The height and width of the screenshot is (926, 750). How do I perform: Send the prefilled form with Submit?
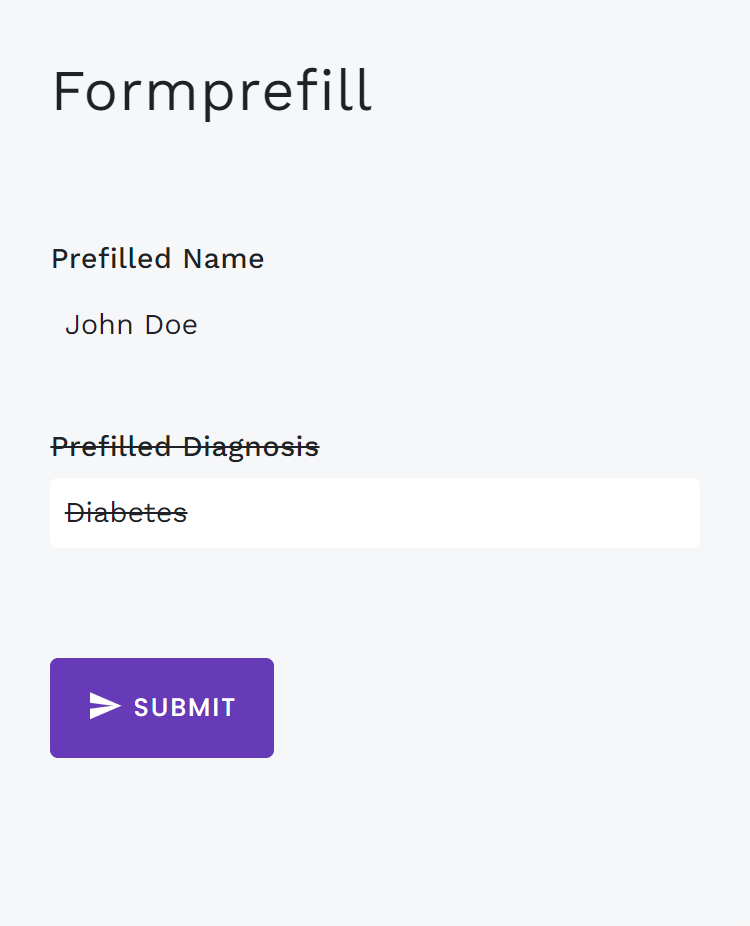[162, 708]
